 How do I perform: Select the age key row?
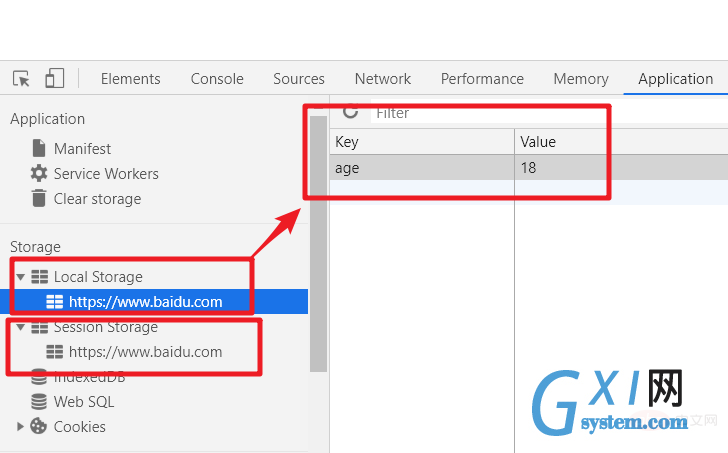(529, 168)
